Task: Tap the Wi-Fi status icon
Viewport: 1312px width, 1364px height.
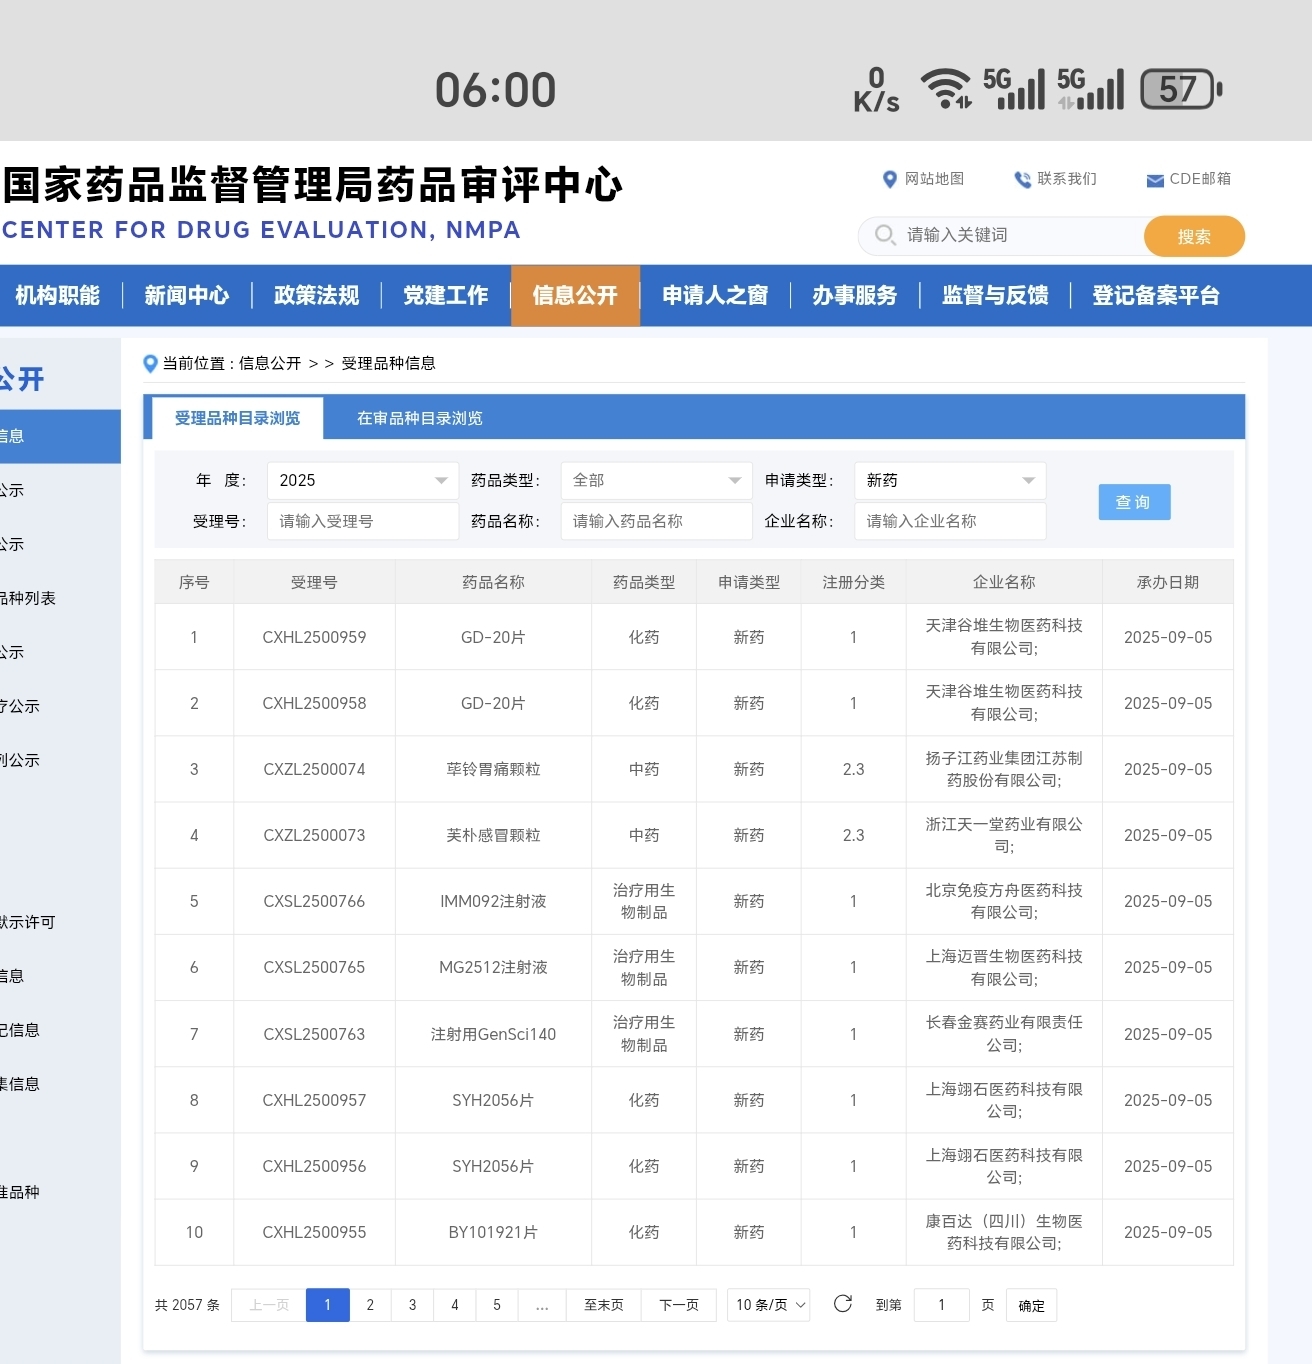Action: [945, 89]
